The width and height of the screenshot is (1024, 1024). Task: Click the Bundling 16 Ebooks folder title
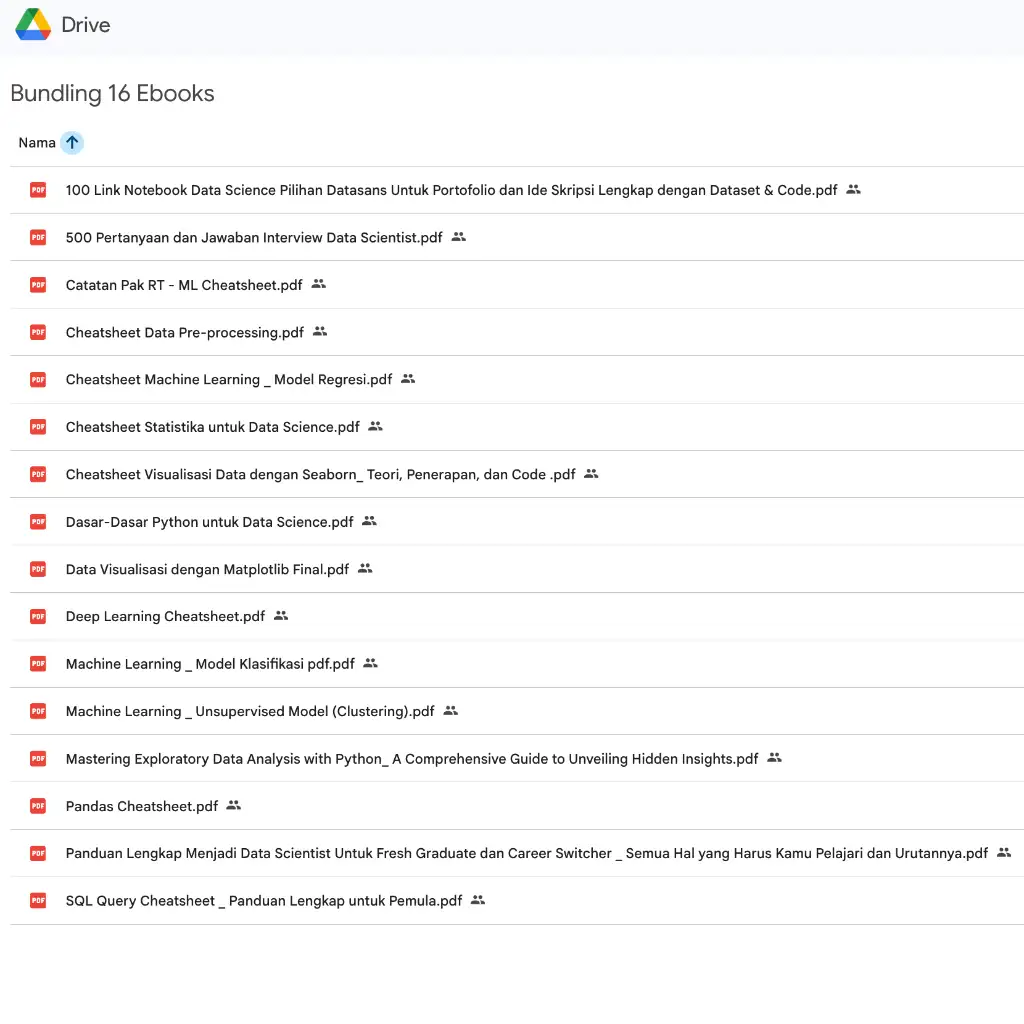pos(112,94)
